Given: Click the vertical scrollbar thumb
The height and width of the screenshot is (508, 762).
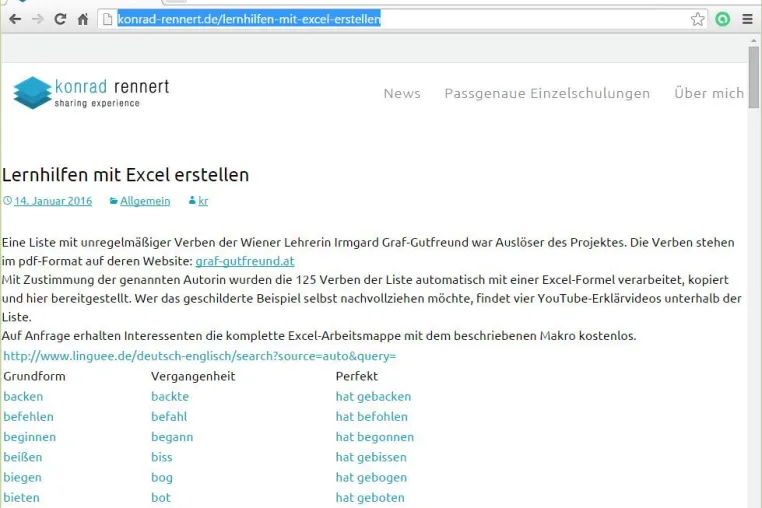Looking at the screenshot, I should 754,77.
